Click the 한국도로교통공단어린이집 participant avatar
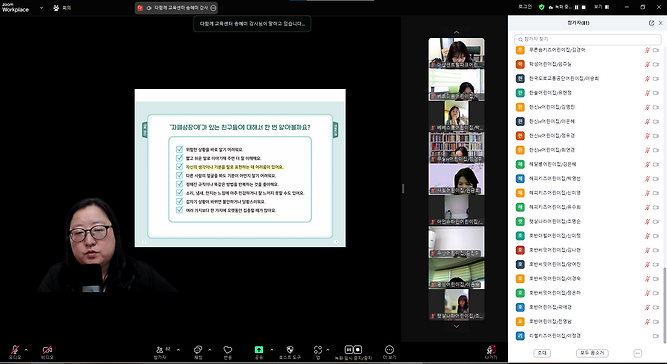 pos(520,79)
